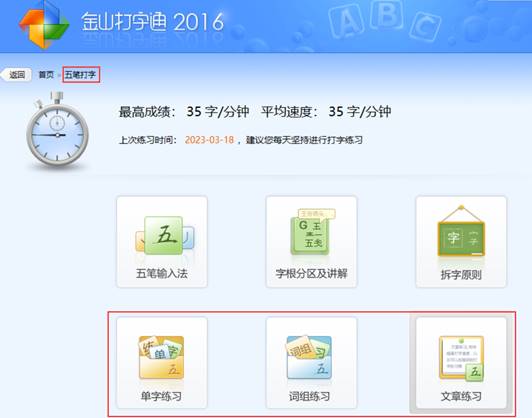Go to 首页 in the breadcrumb
This screenshot has width=532, height=418.
pos(46,75)
